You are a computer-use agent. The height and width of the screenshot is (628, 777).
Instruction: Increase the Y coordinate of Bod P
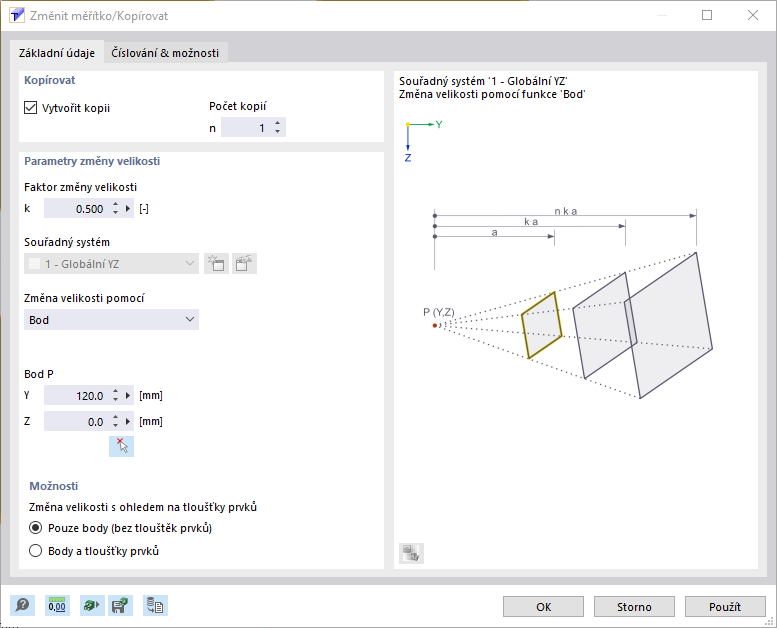[115, 391]
